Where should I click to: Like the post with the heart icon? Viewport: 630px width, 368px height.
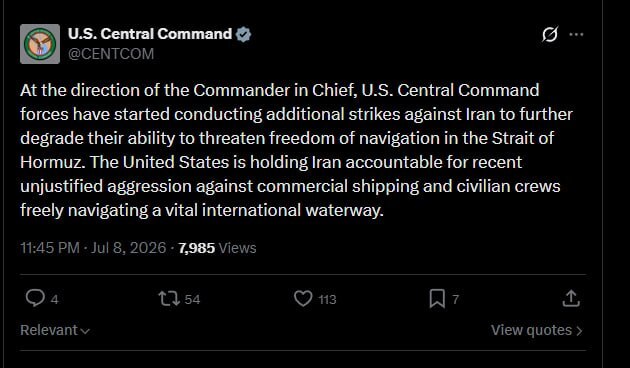pos(303,298)
